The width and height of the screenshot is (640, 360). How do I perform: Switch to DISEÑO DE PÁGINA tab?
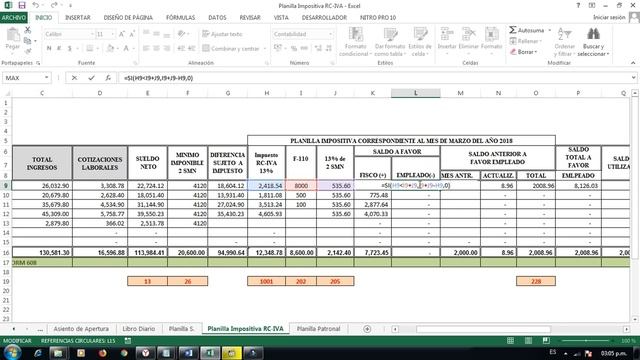click(128, 18)
